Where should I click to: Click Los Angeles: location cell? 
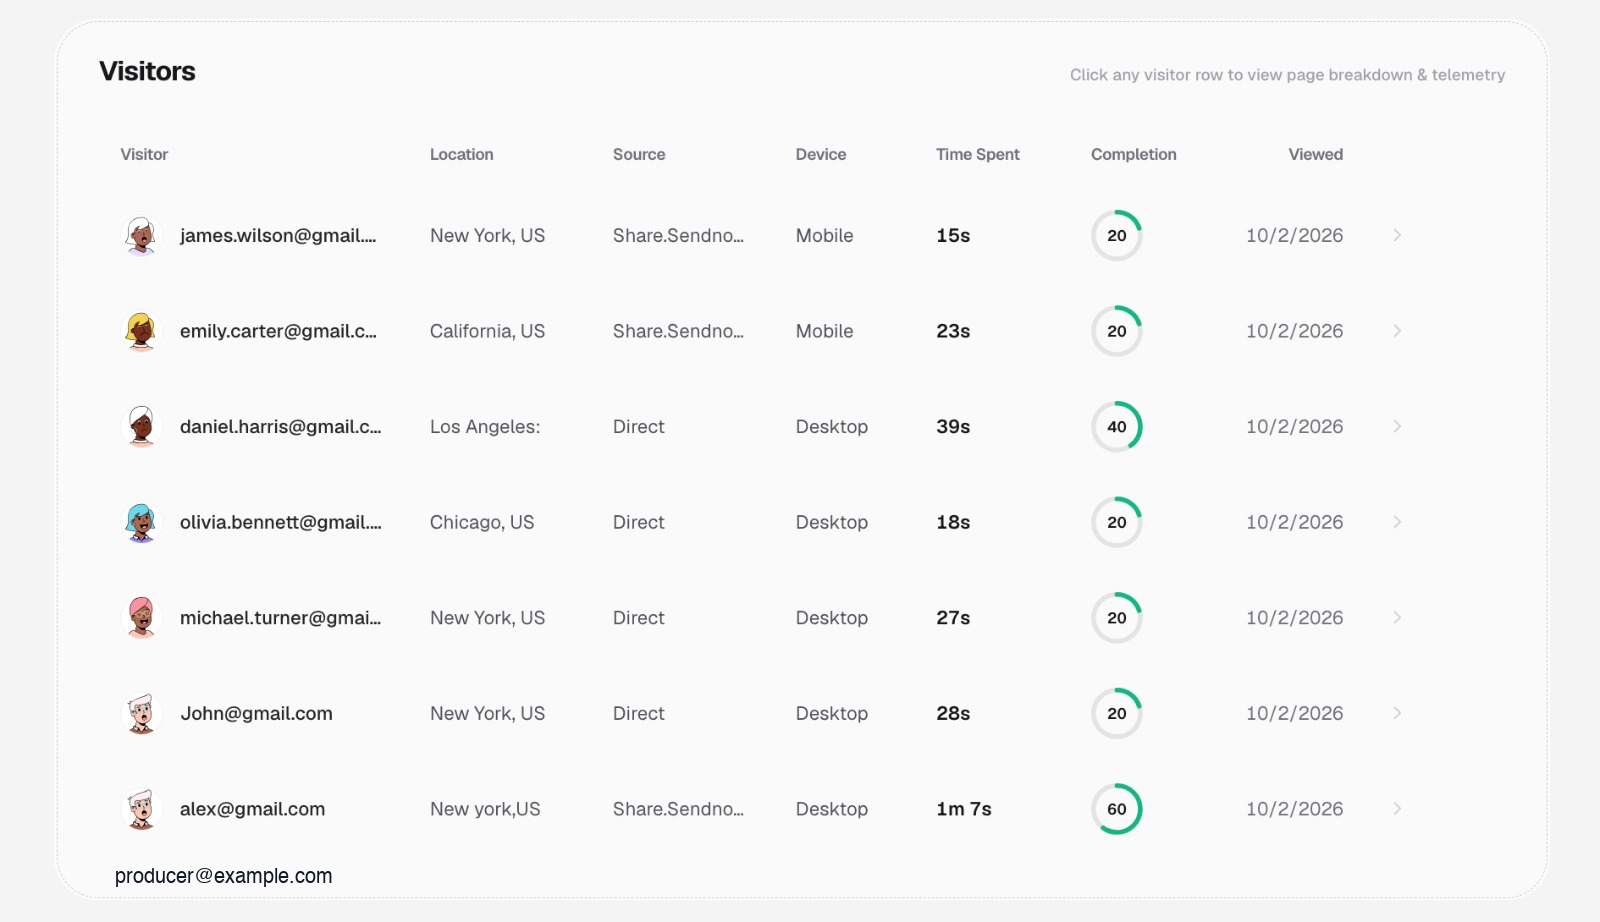485,427
